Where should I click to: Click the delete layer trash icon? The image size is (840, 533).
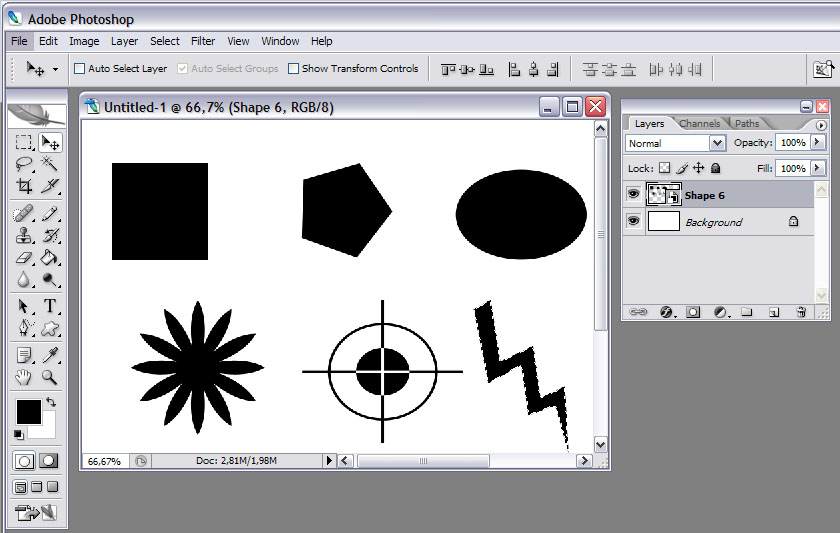[x=801, y=312]
